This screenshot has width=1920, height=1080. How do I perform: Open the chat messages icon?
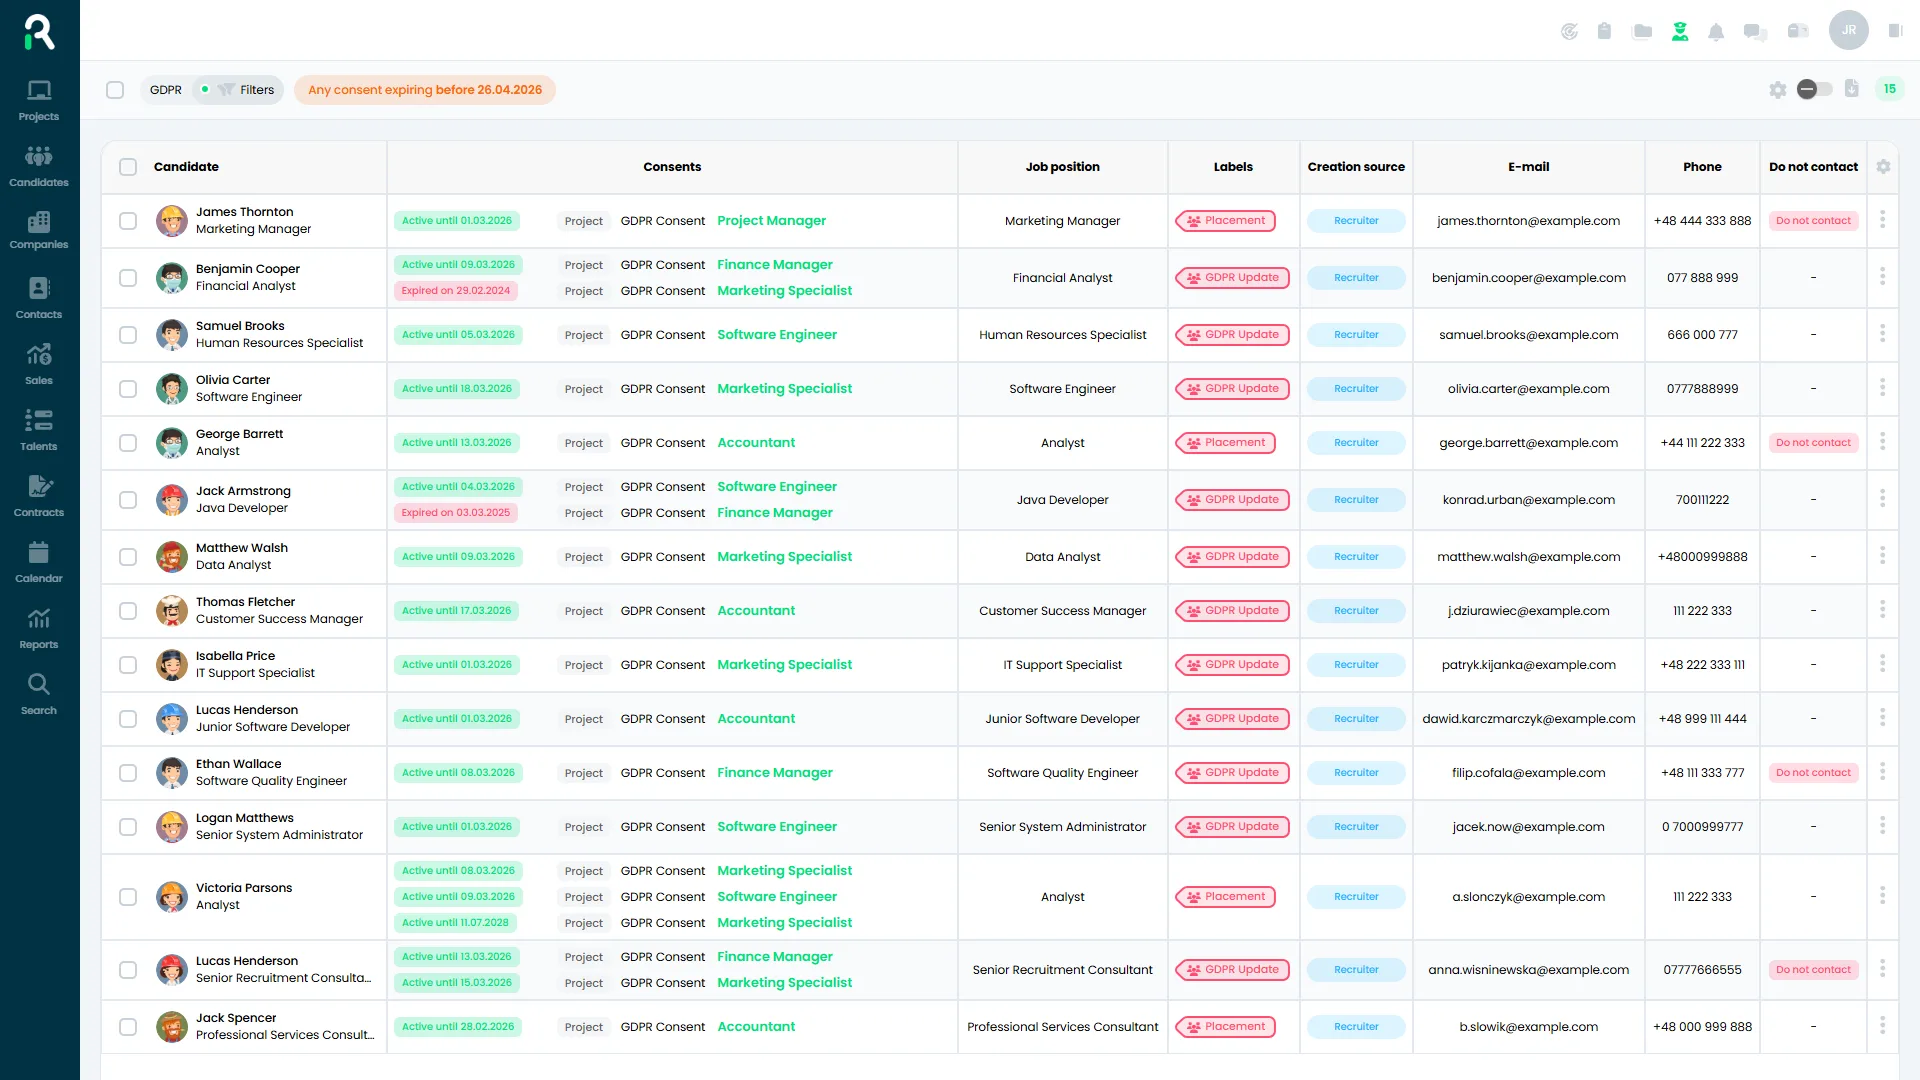pyautogui.click(x=1755, y=32)
